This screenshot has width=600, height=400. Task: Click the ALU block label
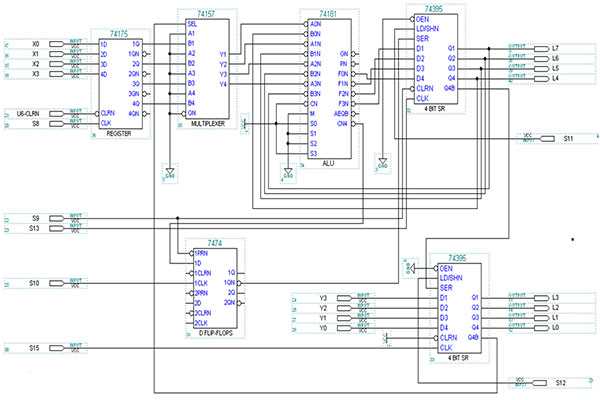click(328, 163)
